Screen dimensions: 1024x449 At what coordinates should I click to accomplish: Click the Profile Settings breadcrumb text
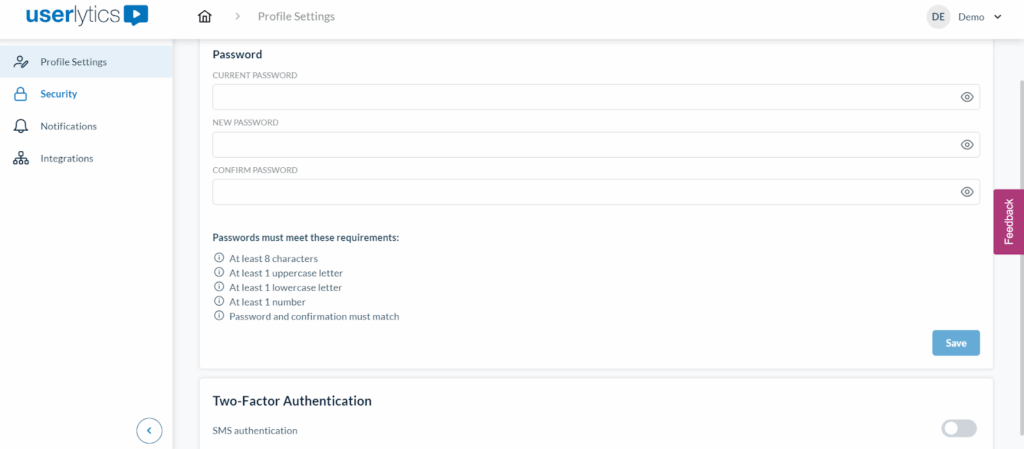point(296,17)
